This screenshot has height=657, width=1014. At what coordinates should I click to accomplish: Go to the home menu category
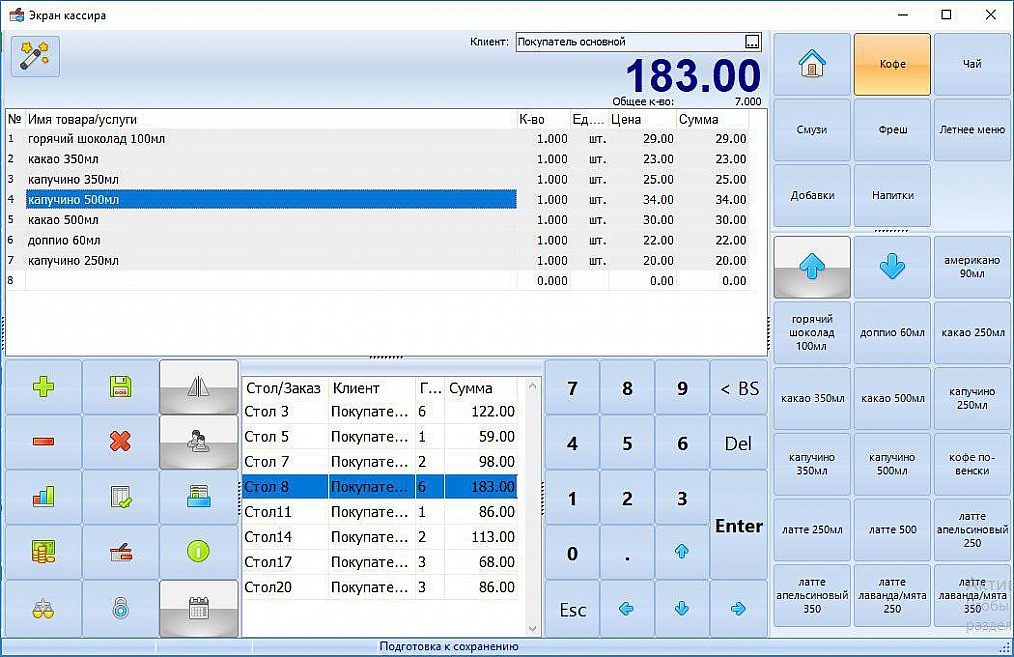tap(811, 64)
